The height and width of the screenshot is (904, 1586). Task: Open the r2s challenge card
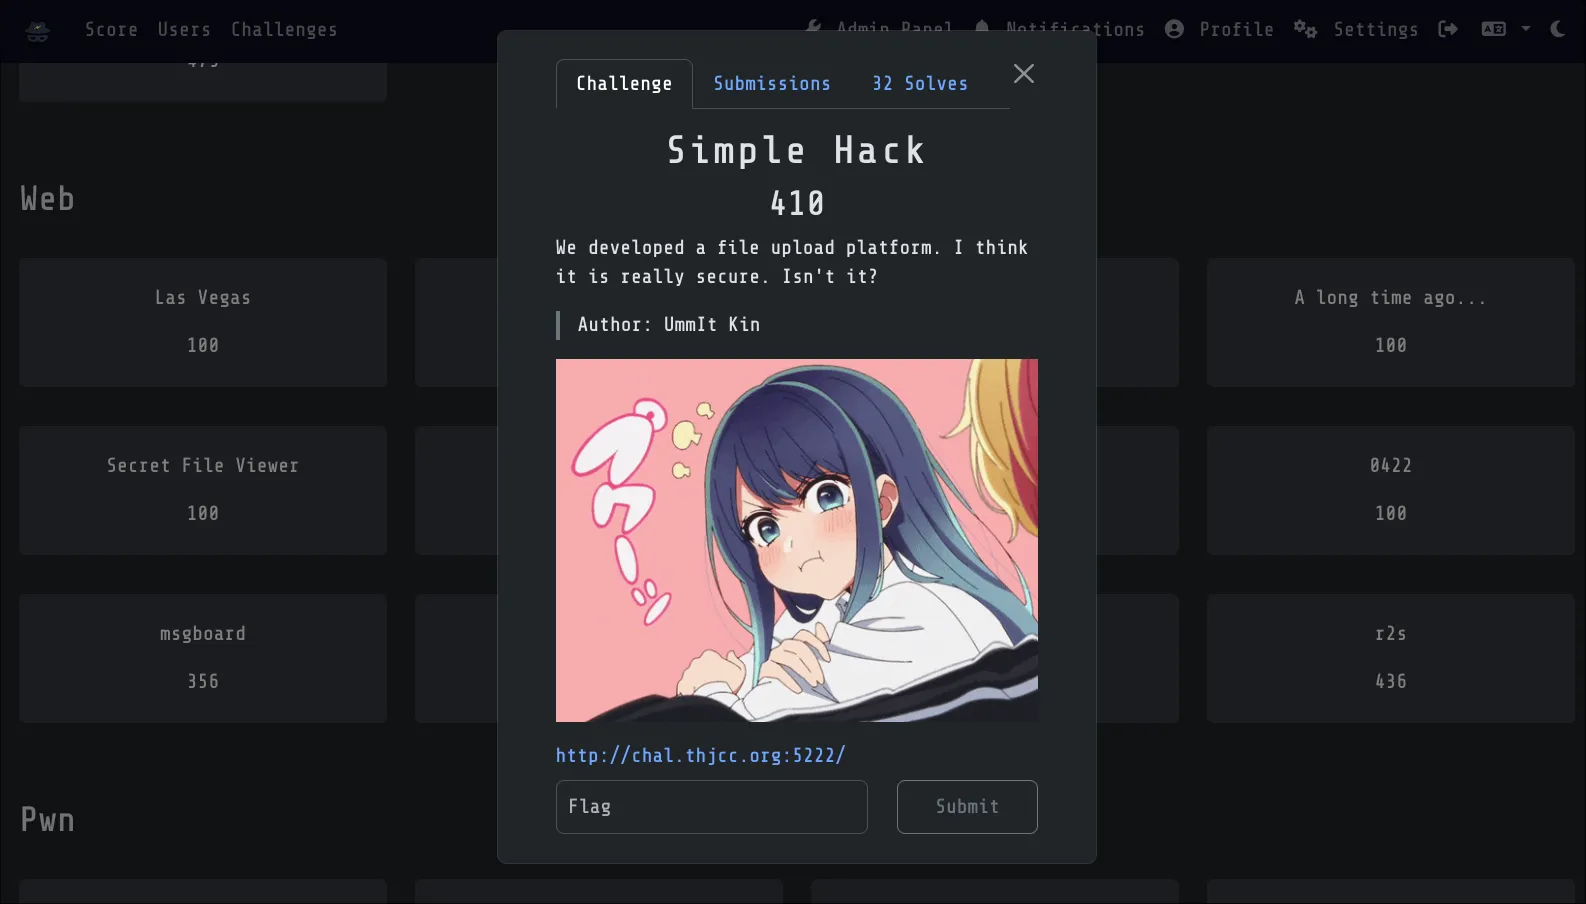tap(1391, 658)
